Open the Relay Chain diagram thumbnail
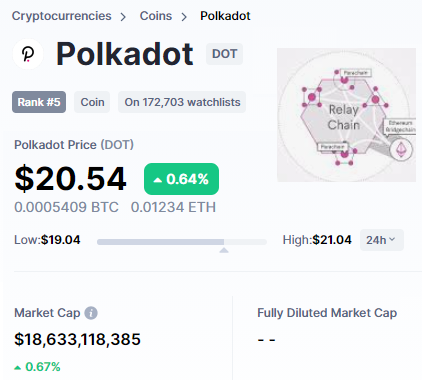422x381 pixels. 346,115
